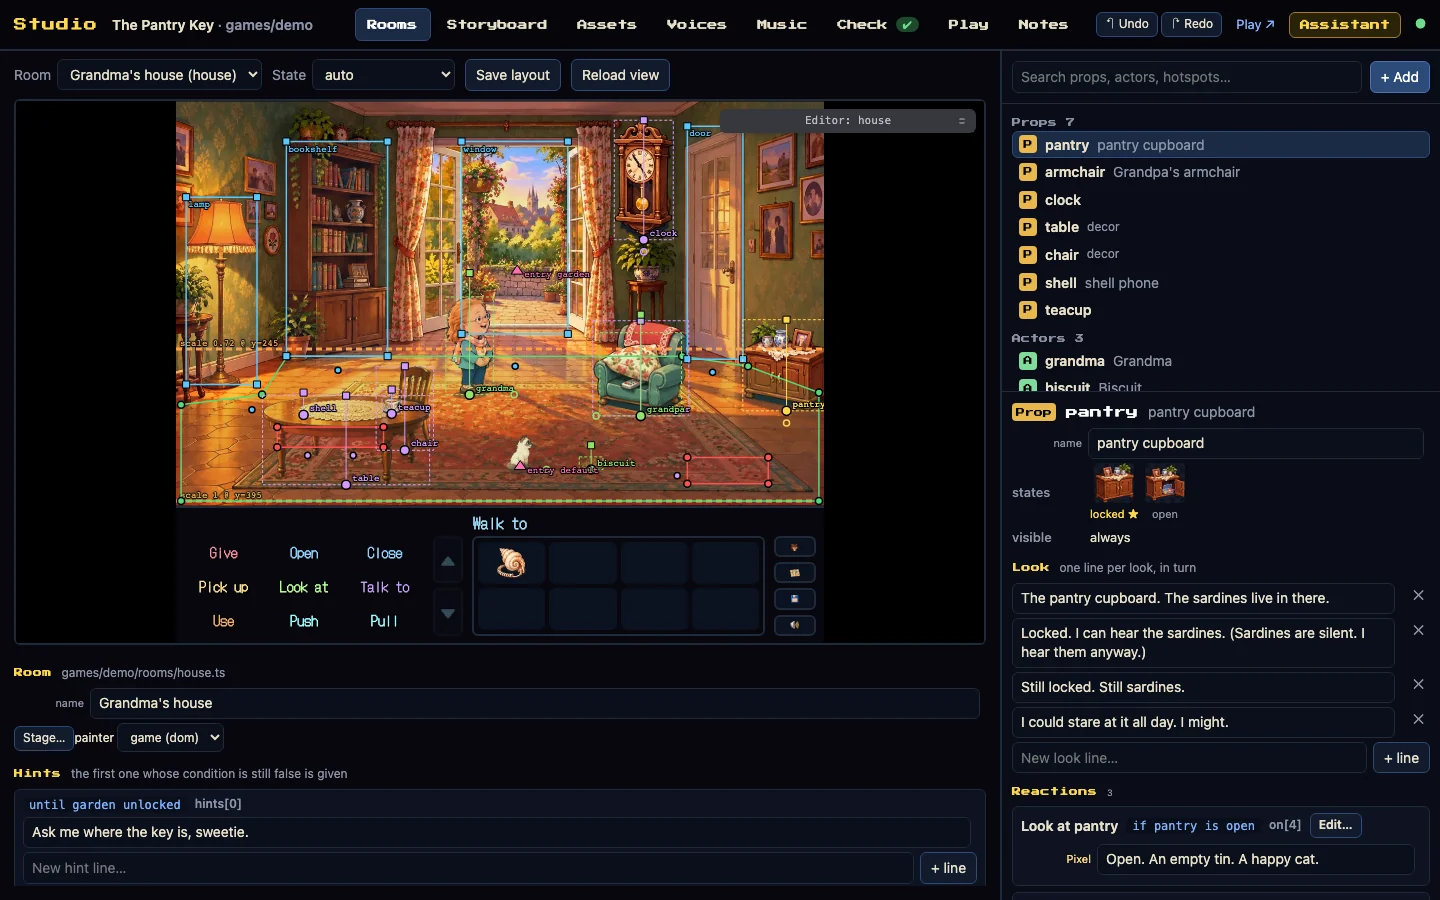
Task: Switch to the Rooms tab
Action: tap(392, 24)
